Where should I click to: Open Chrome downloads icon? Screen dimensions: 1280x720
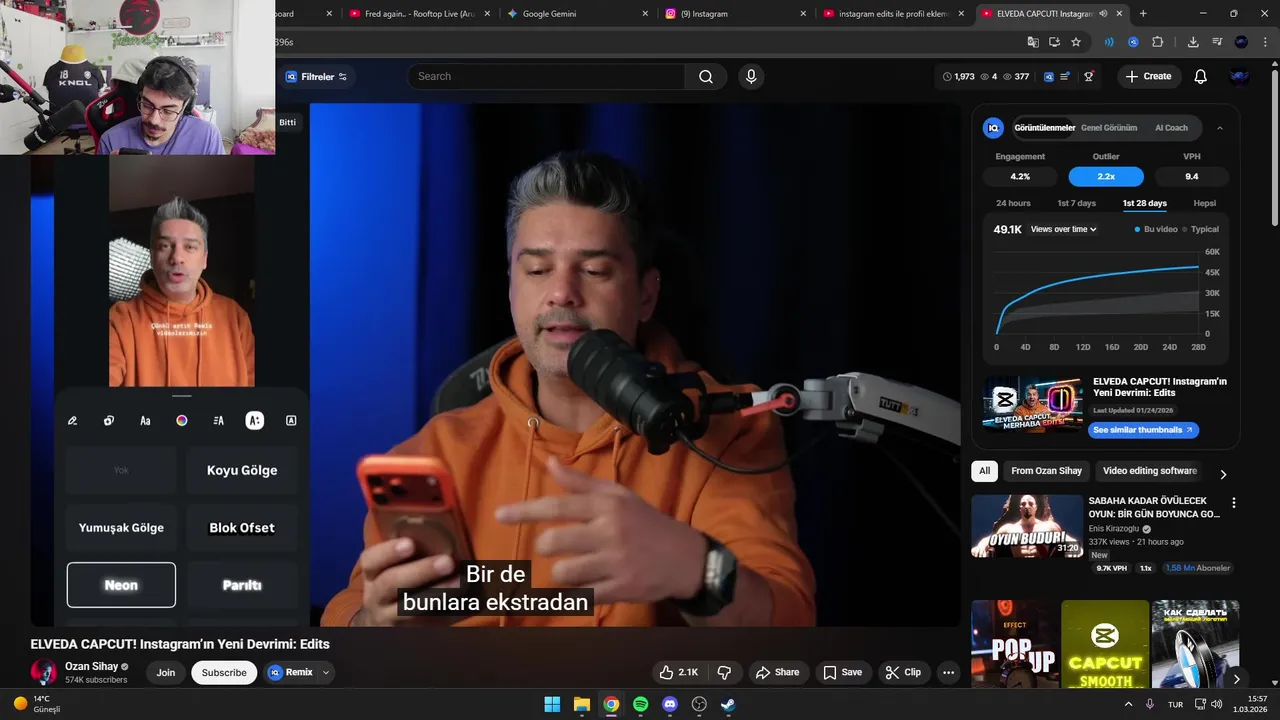pyautogui.click(x=1193, y=42)
